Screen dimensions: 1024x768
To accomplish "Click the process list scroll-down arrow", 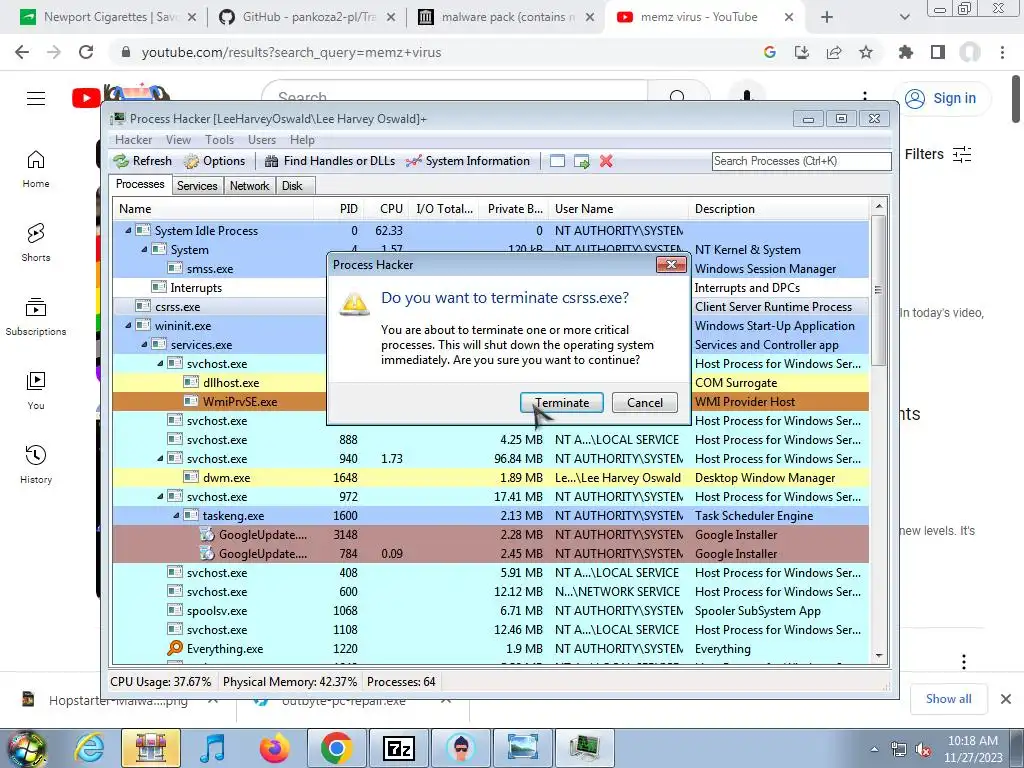I will coord(878,656).
